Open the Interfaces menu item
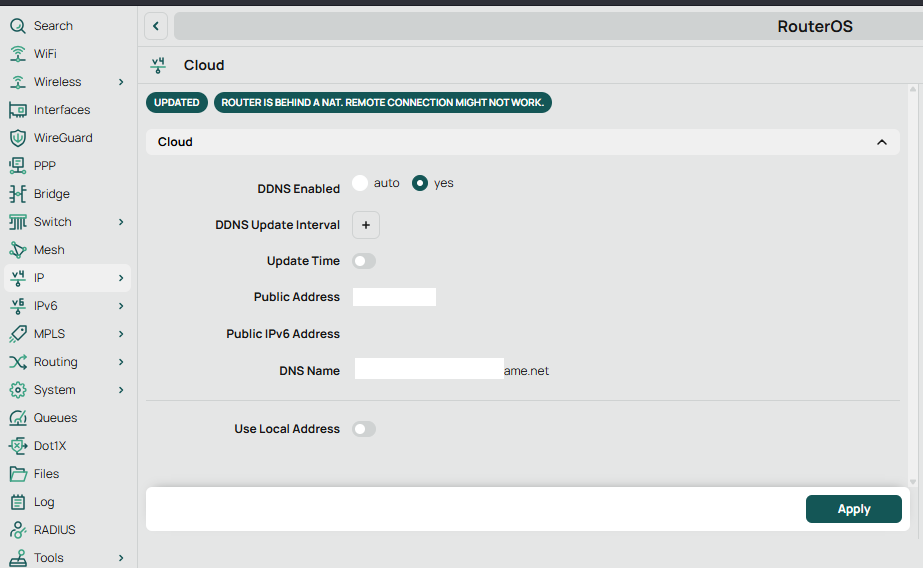This screenshot has width=923, height=568. (x=67, y=110)
